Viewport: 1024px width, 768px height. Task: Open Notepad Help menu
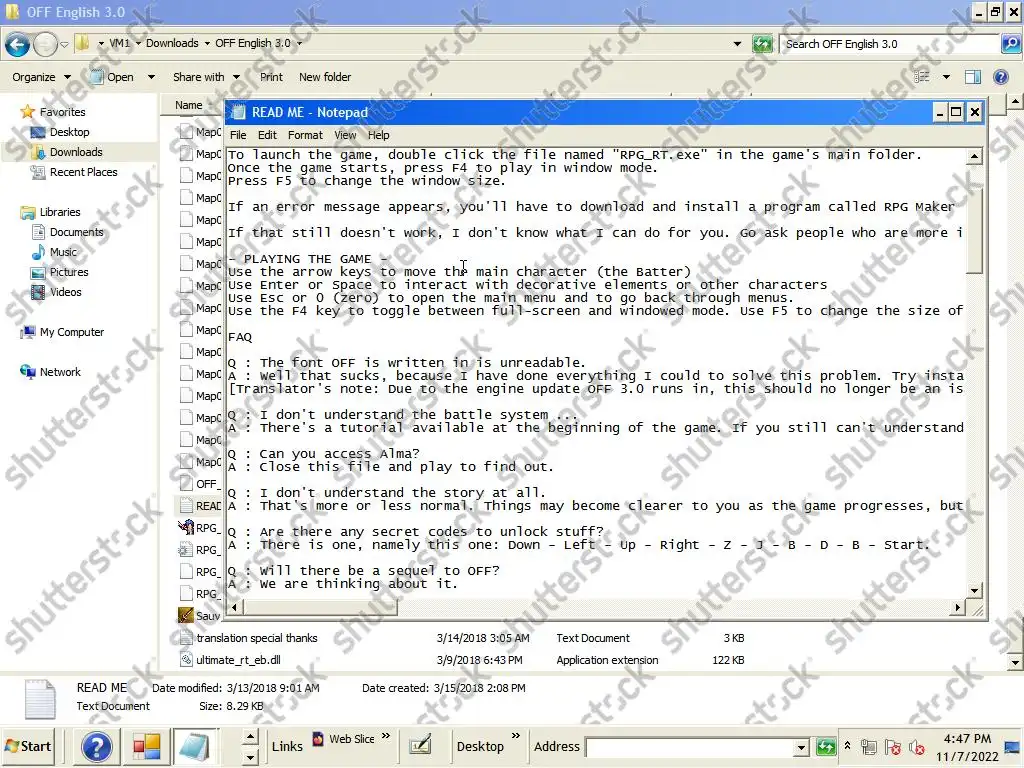(x=378, y=135)
